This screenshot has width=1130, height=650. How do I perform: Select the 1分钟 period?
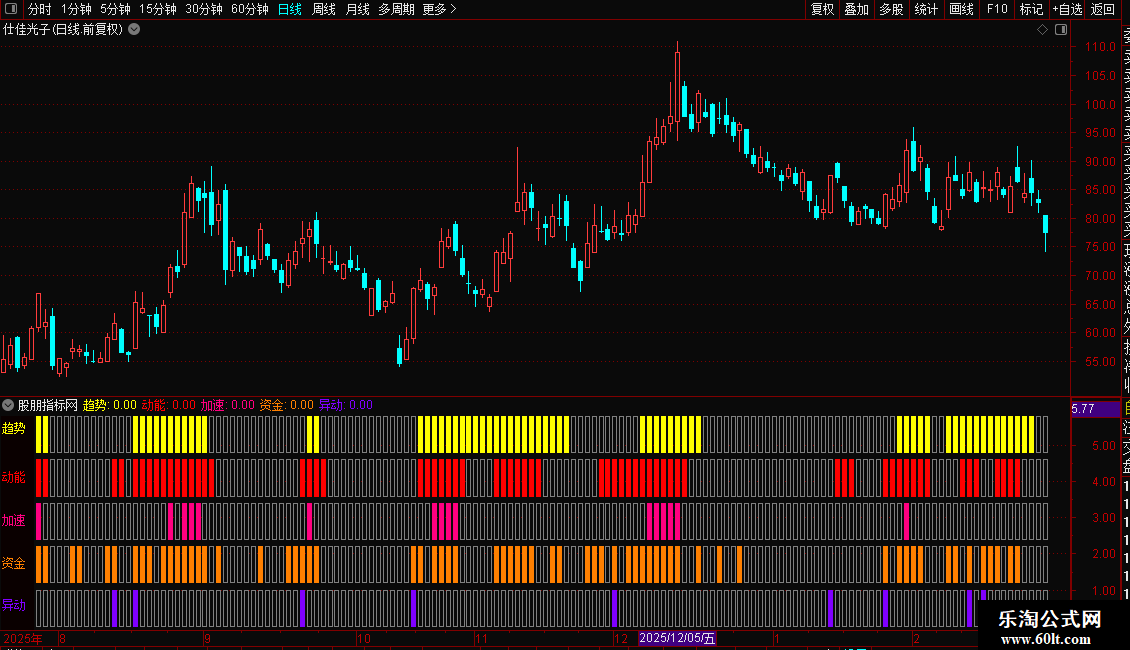pos(76,9)
